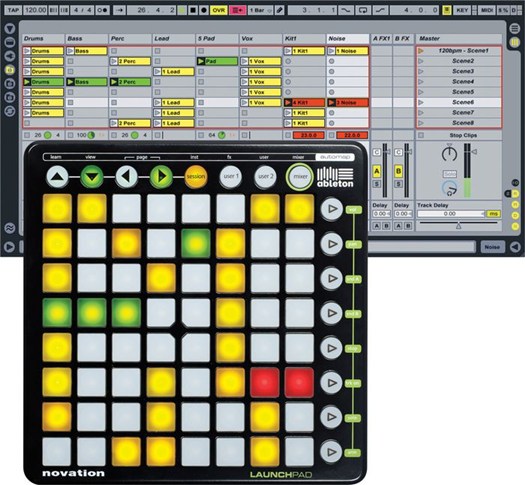Click the A FX1 volume fader handle
This screenshot has width=525, height=485.
pyautogui.click(x=388, y=152)
